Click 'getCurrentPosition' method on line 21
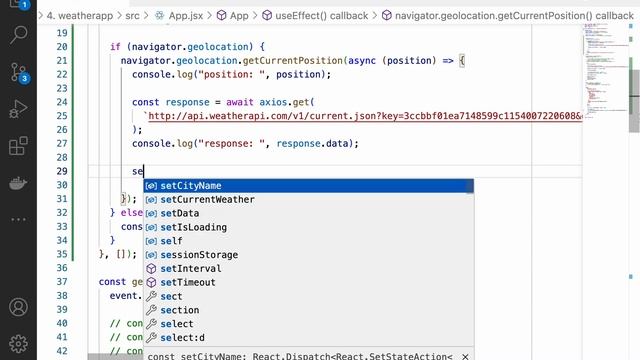 tap(293, 61)
